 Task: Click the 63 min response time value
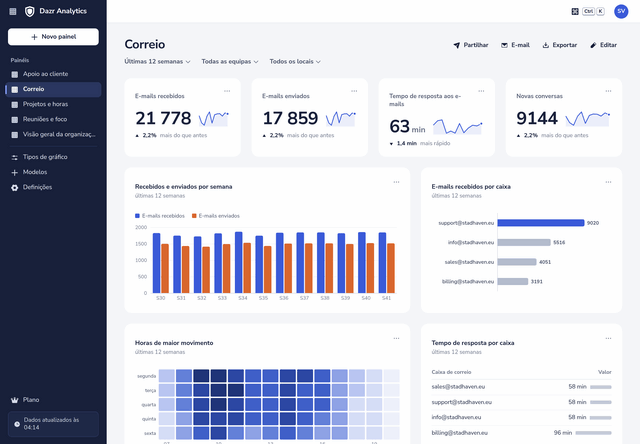coord(407,127)
